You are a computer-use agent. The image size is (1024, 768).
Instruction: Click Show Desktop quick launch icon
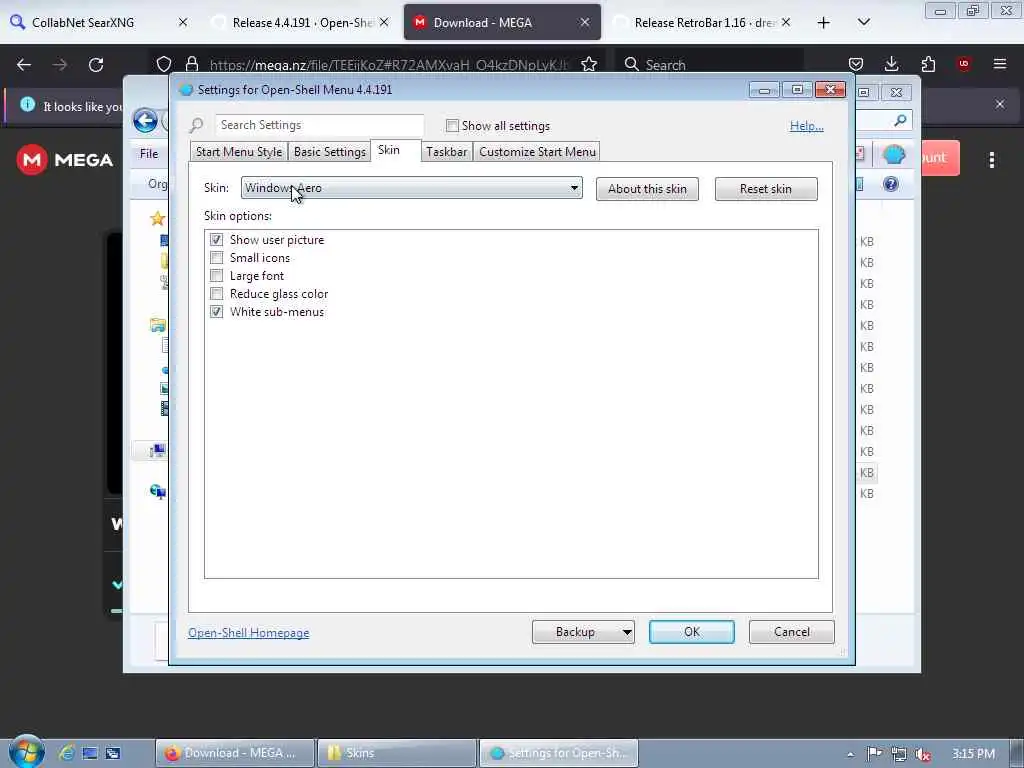(x=89, y=753)
